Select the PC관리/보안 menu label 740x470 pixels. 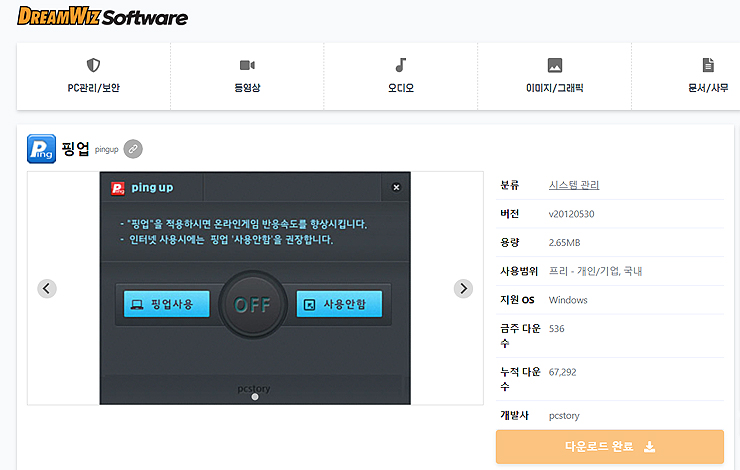[93, 88]
